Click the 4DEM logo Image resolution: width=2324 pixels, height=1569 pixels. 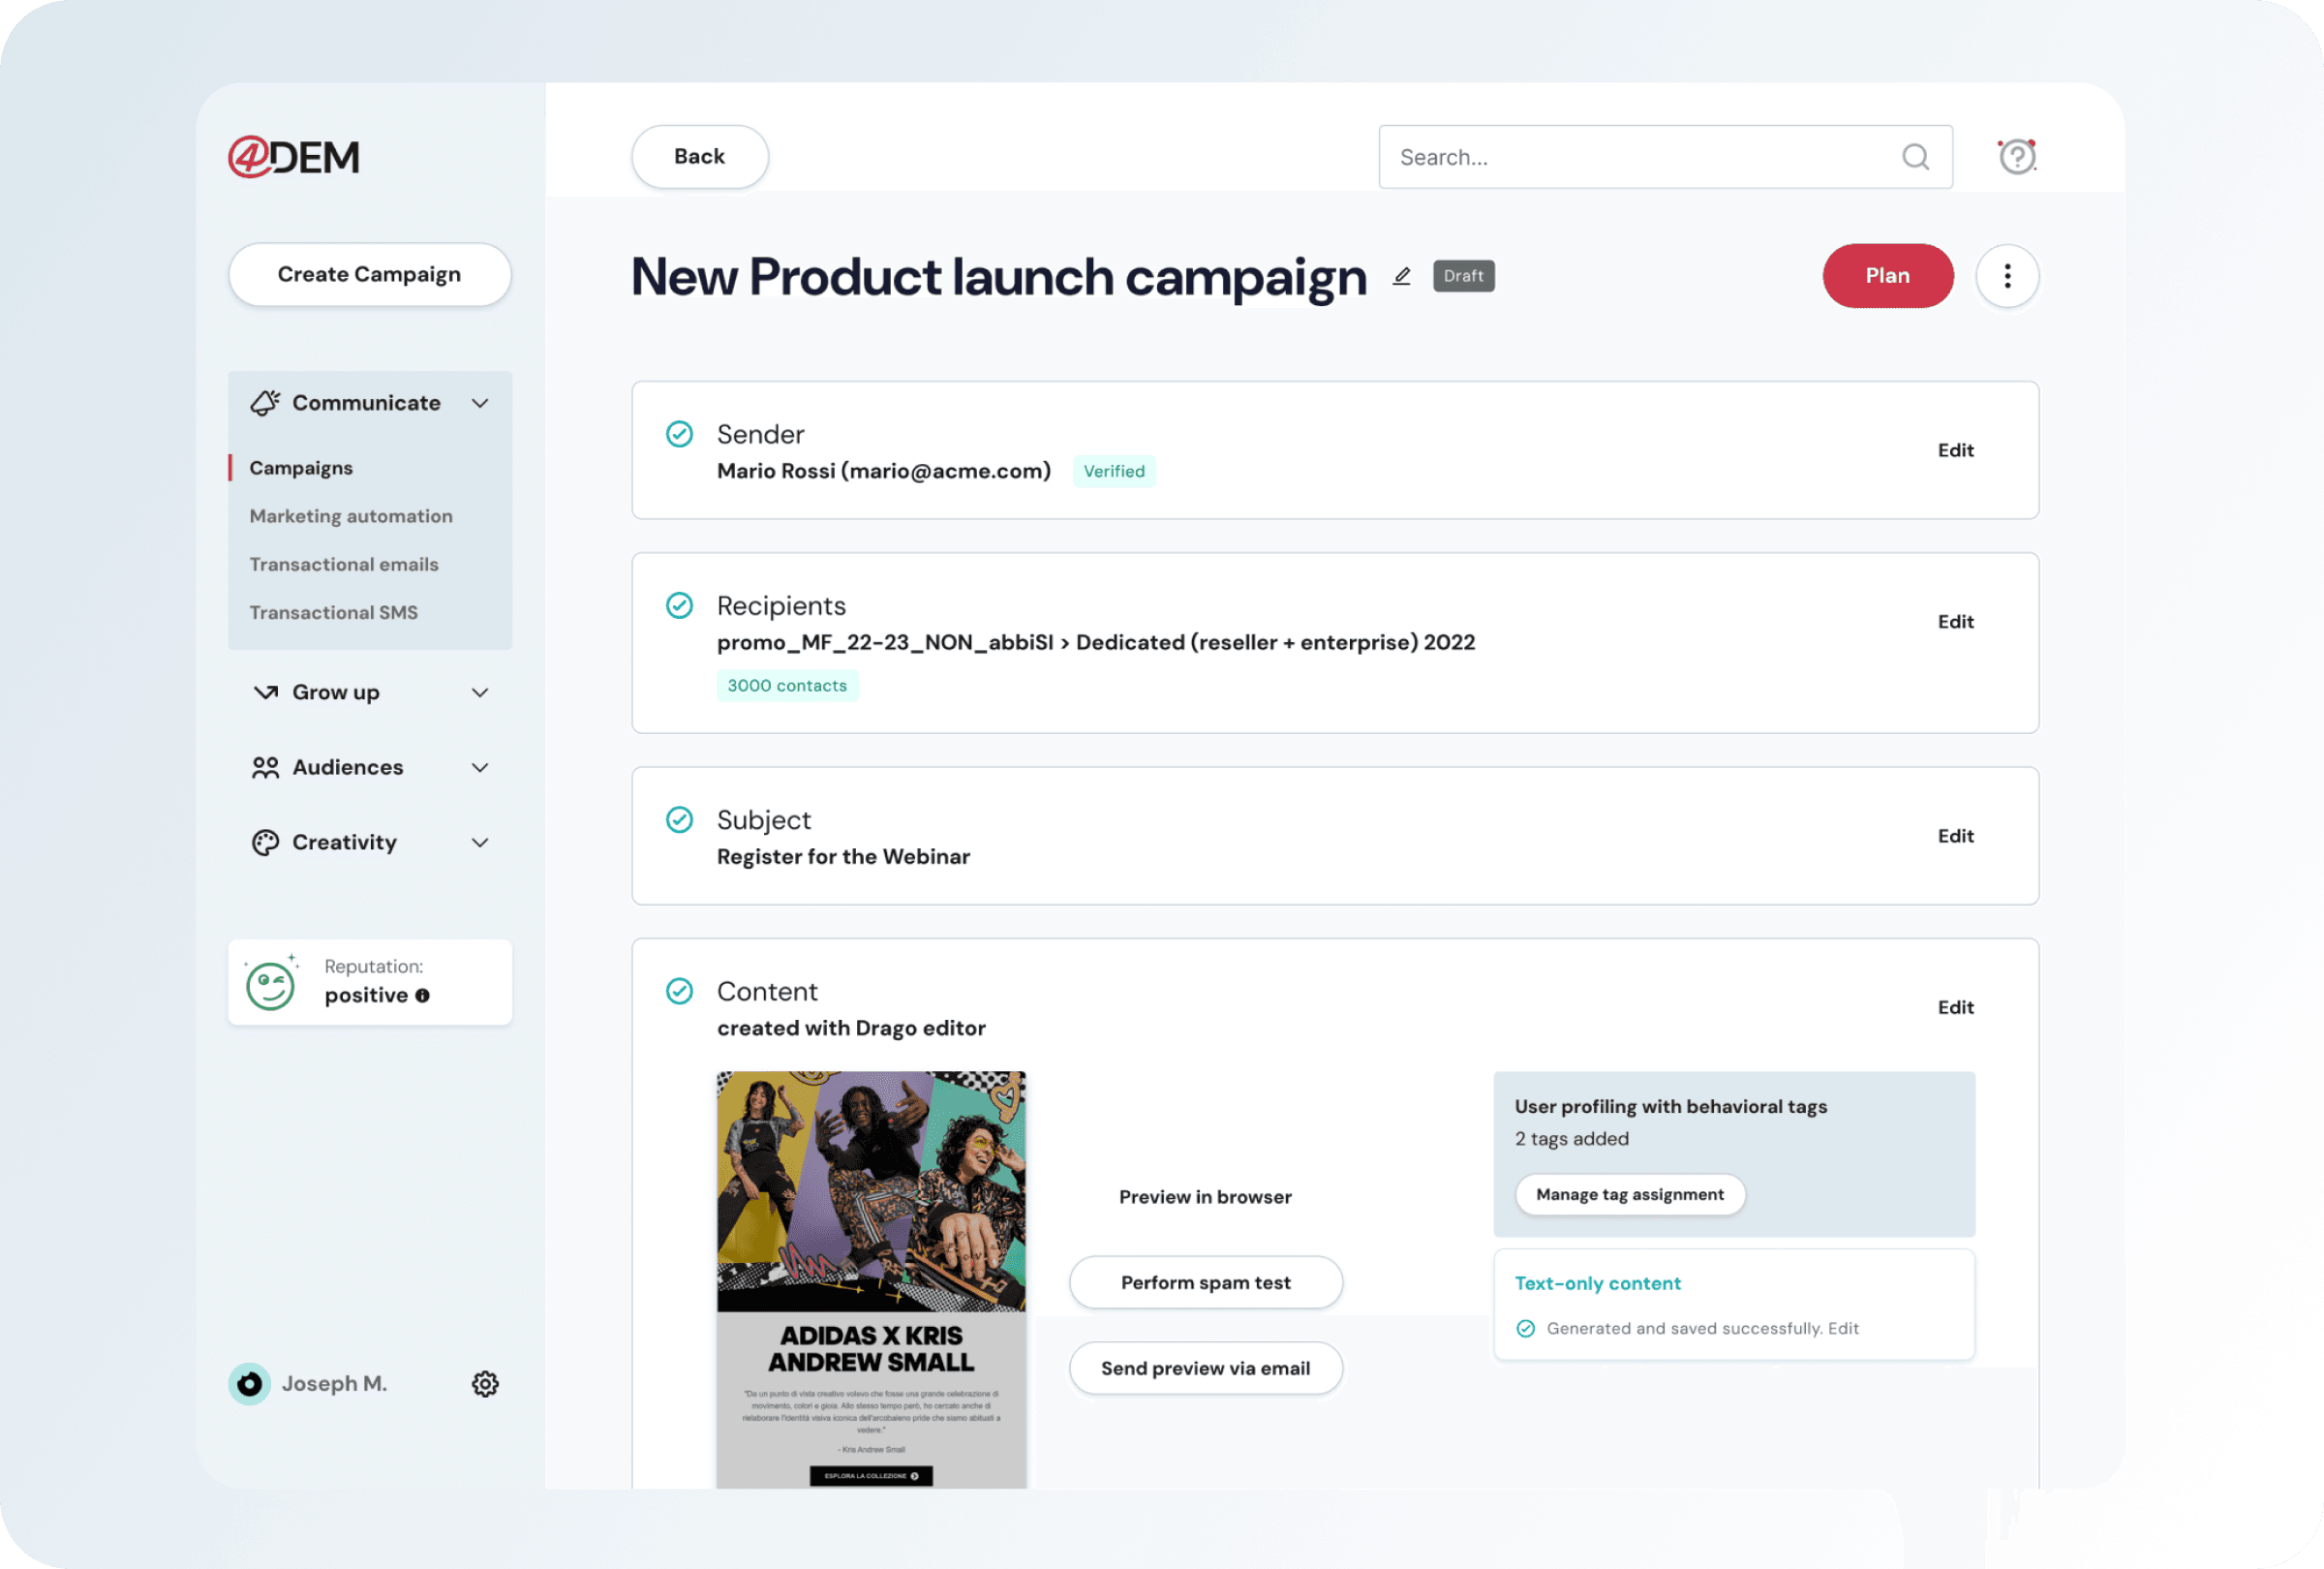pos(293,157)
